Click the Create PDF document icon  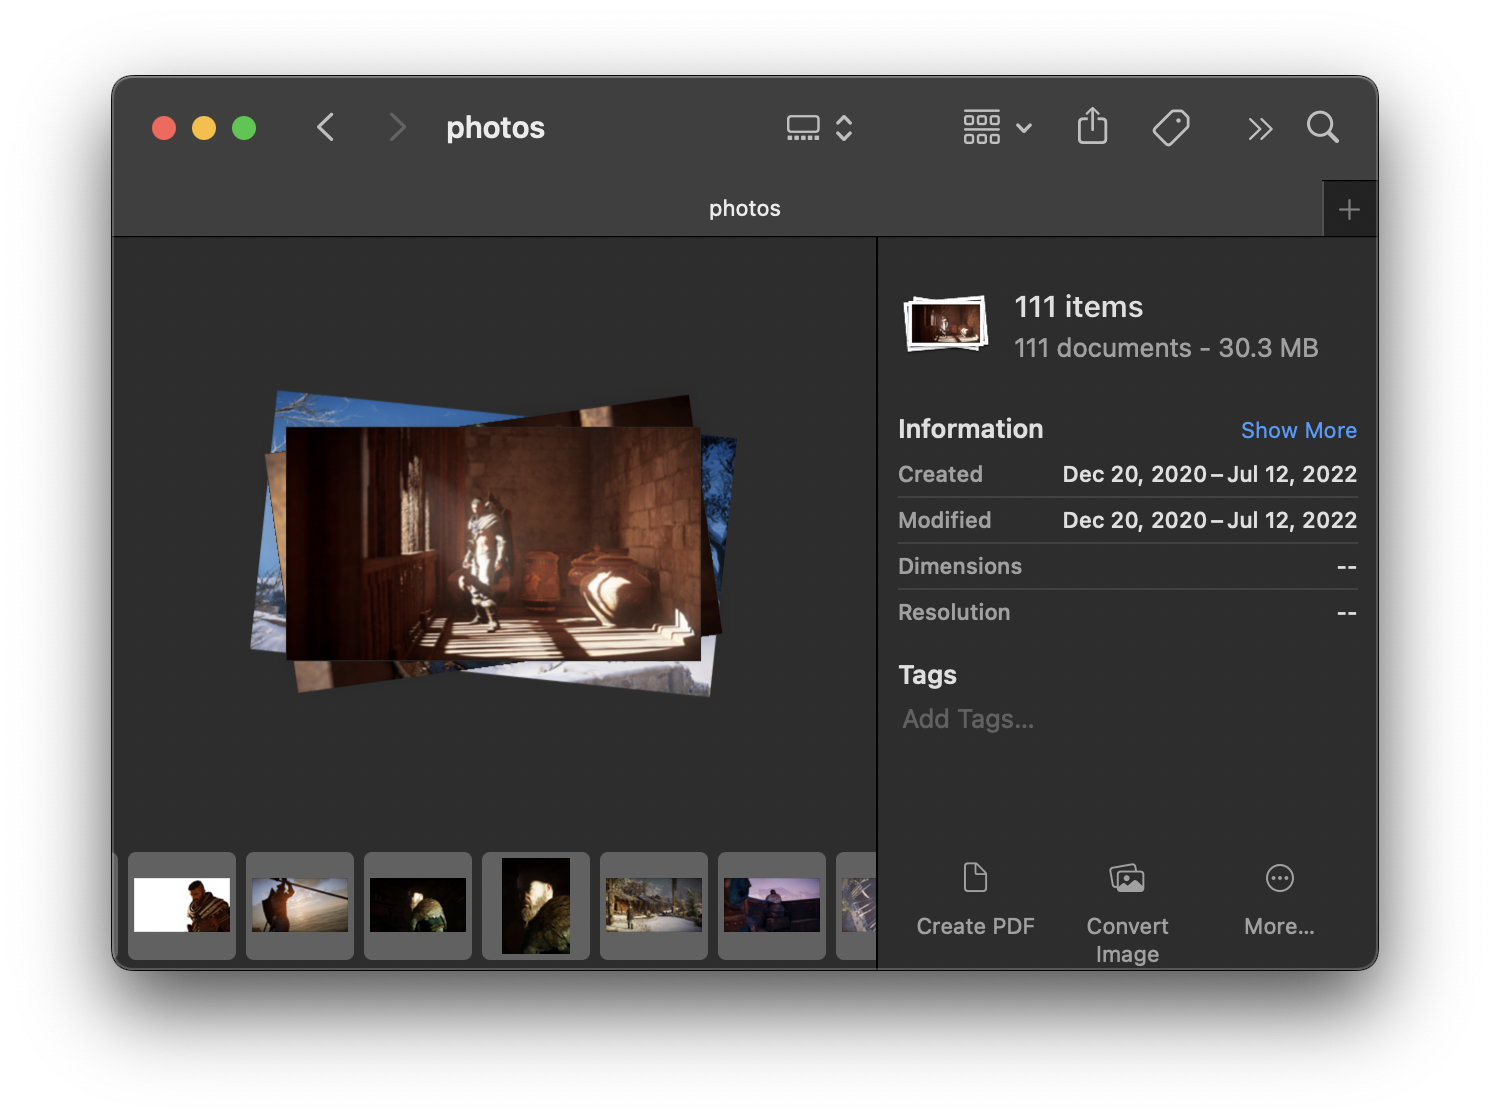point(975,878)
